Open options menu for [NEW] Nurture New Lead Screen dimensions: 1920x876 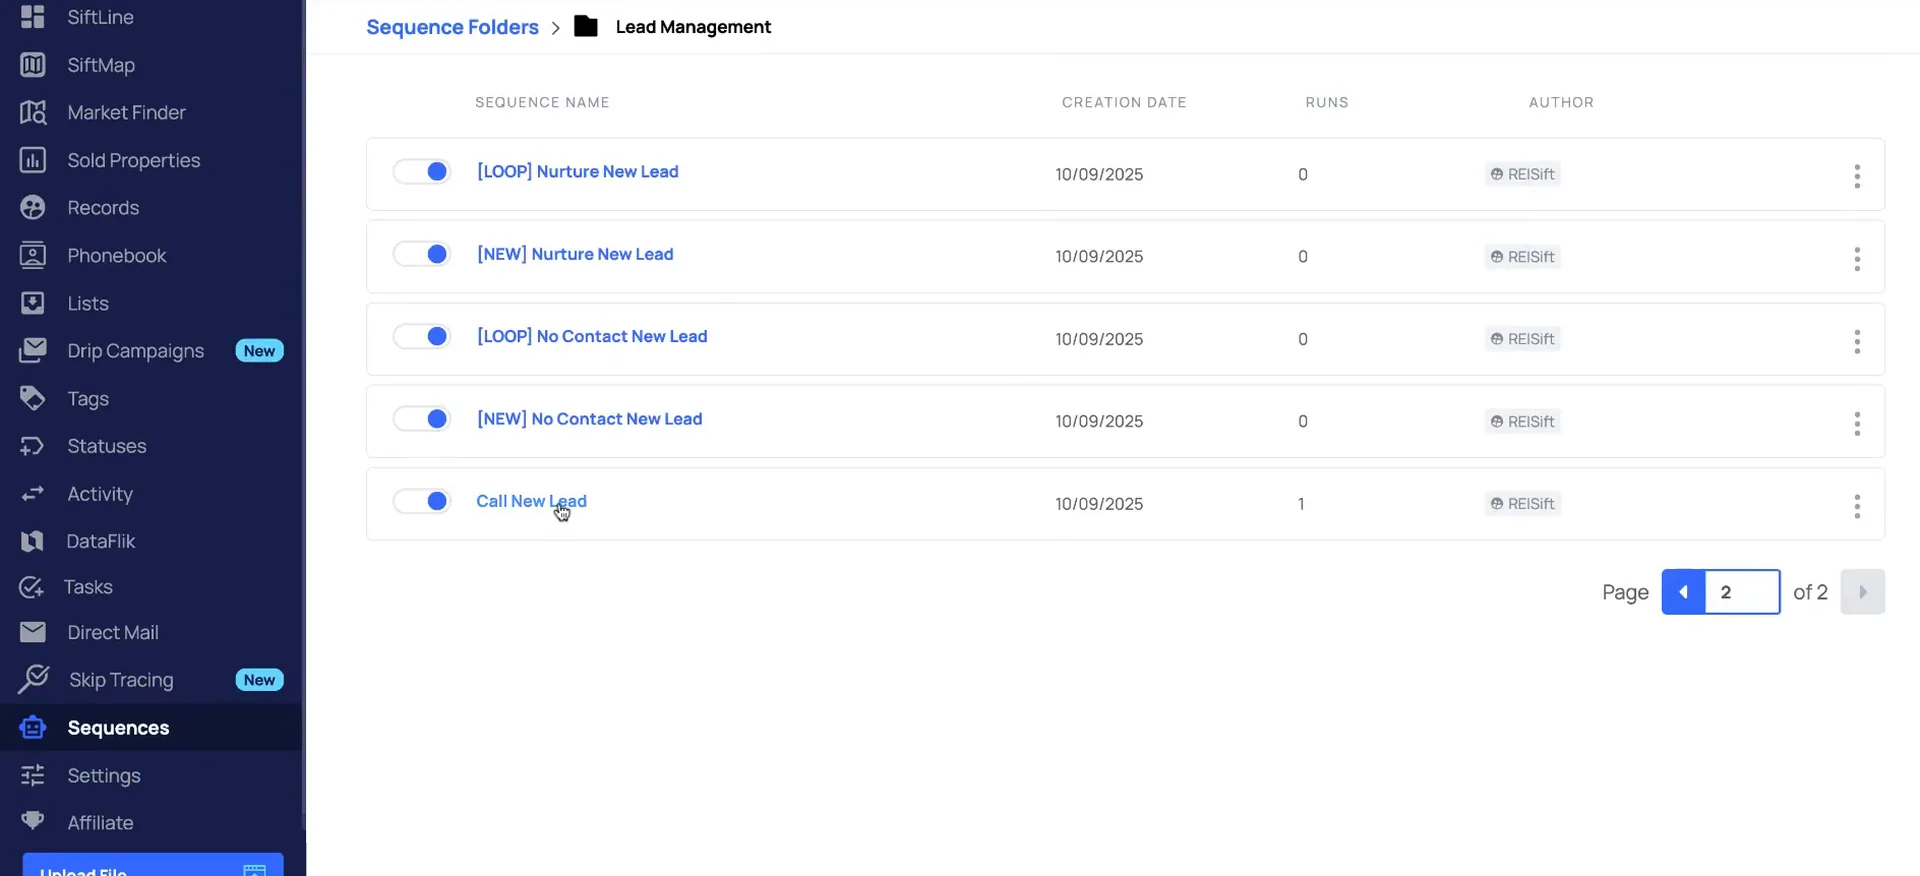click(x=1857, y=259)
